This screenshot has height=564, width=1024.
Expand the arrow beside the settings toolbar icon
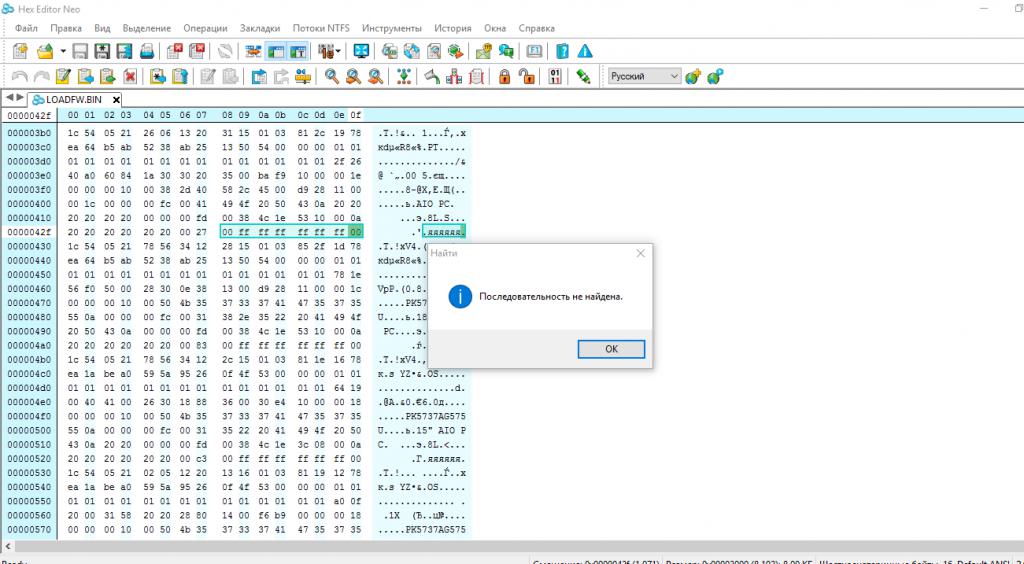pos(338,51)
